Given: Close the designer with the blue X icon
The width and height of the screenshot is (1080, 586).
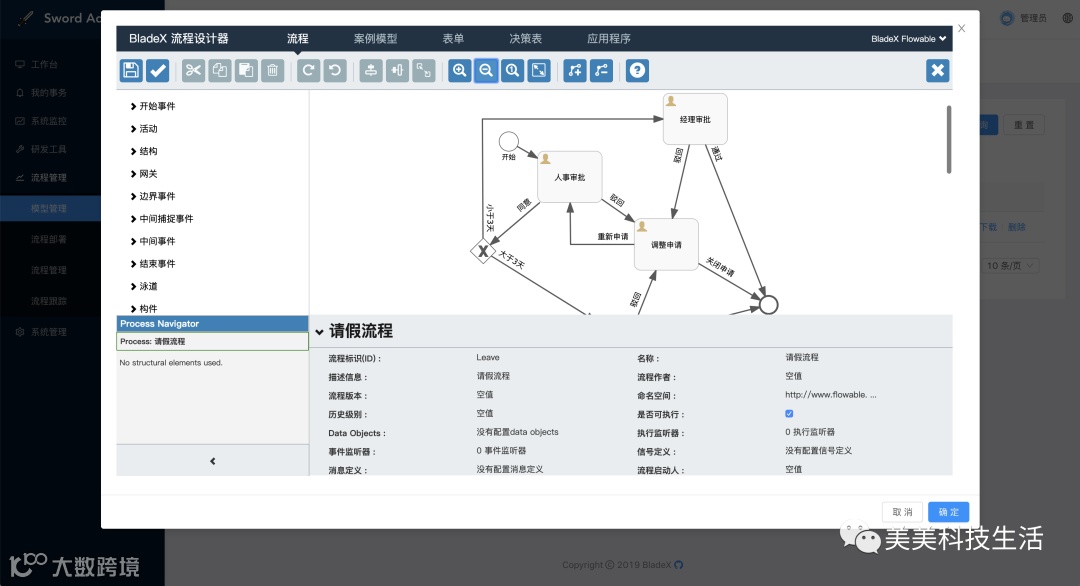Looking at the screenshot, I should point(937,70).
